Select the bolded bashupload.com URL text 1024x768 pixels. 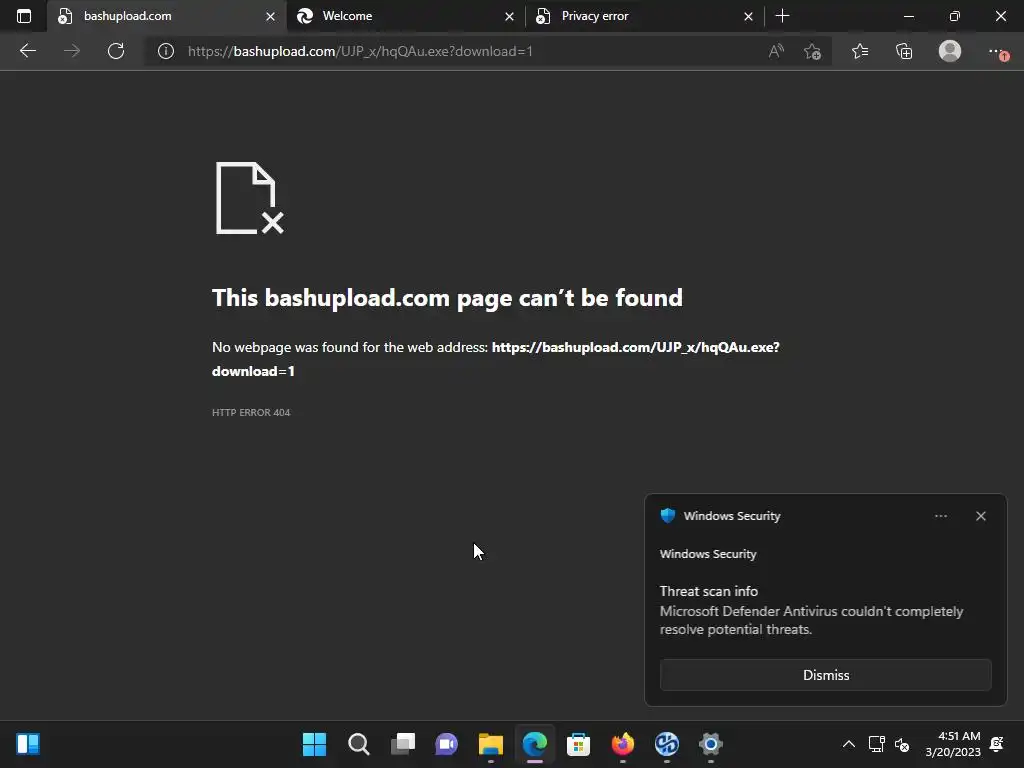point(496,359)
